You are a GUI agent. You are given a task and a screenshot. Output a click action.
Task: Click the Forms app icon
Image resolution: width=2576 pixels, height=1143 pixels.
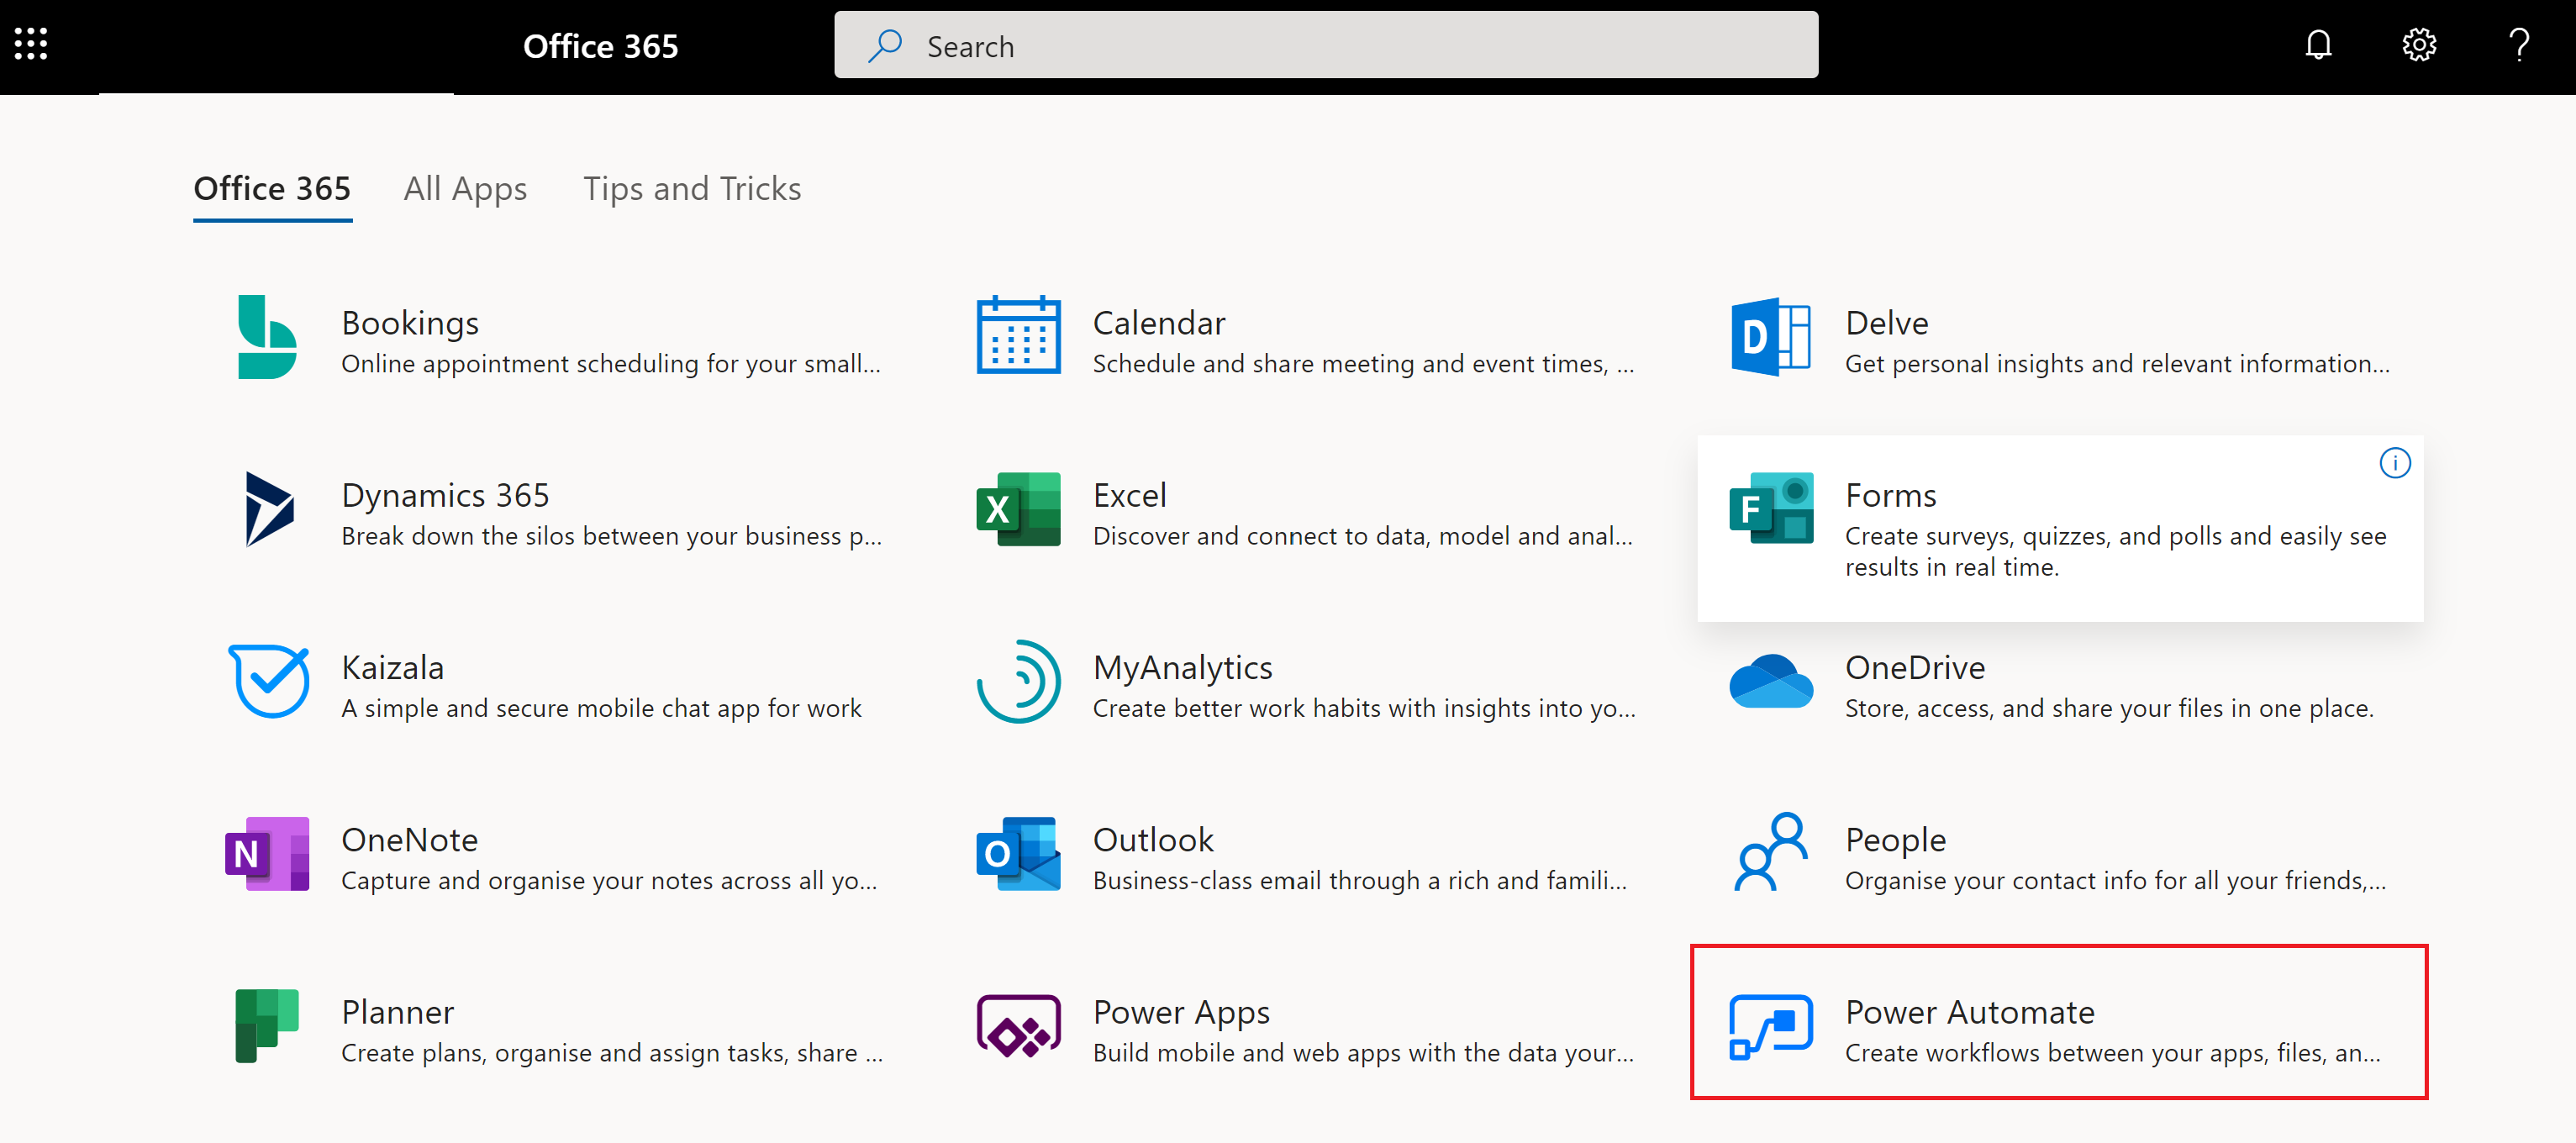(x=1770, y=508)
